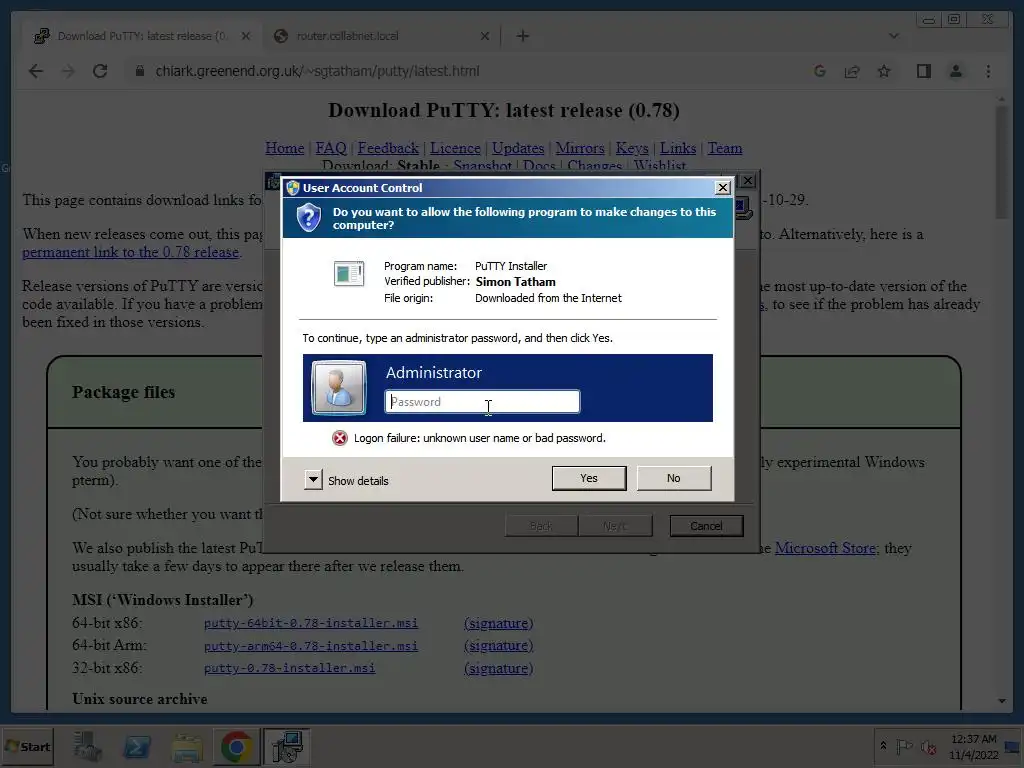1024x768 pixels.
Task: Click the PuTTY Installer program icon
Action: point(349,273)
